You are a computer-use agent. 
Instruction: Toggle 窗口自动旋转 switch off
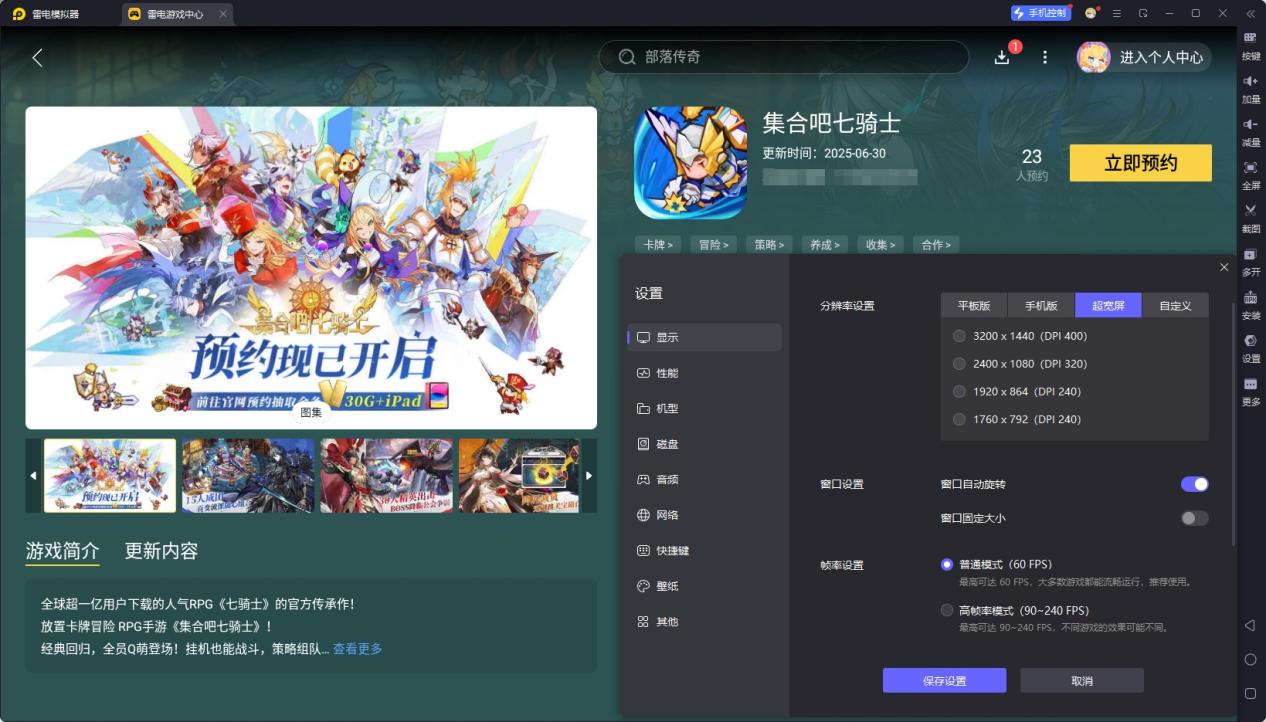[1194, 484]
